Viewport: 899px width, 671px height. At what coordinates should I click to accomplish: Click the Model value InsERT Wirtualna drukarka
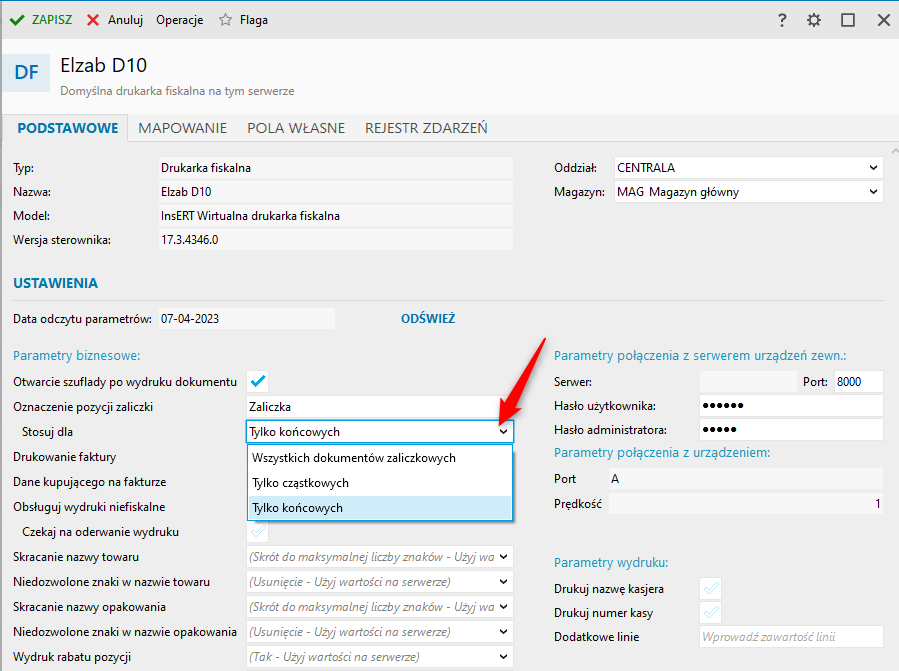[x=335, y=216]
